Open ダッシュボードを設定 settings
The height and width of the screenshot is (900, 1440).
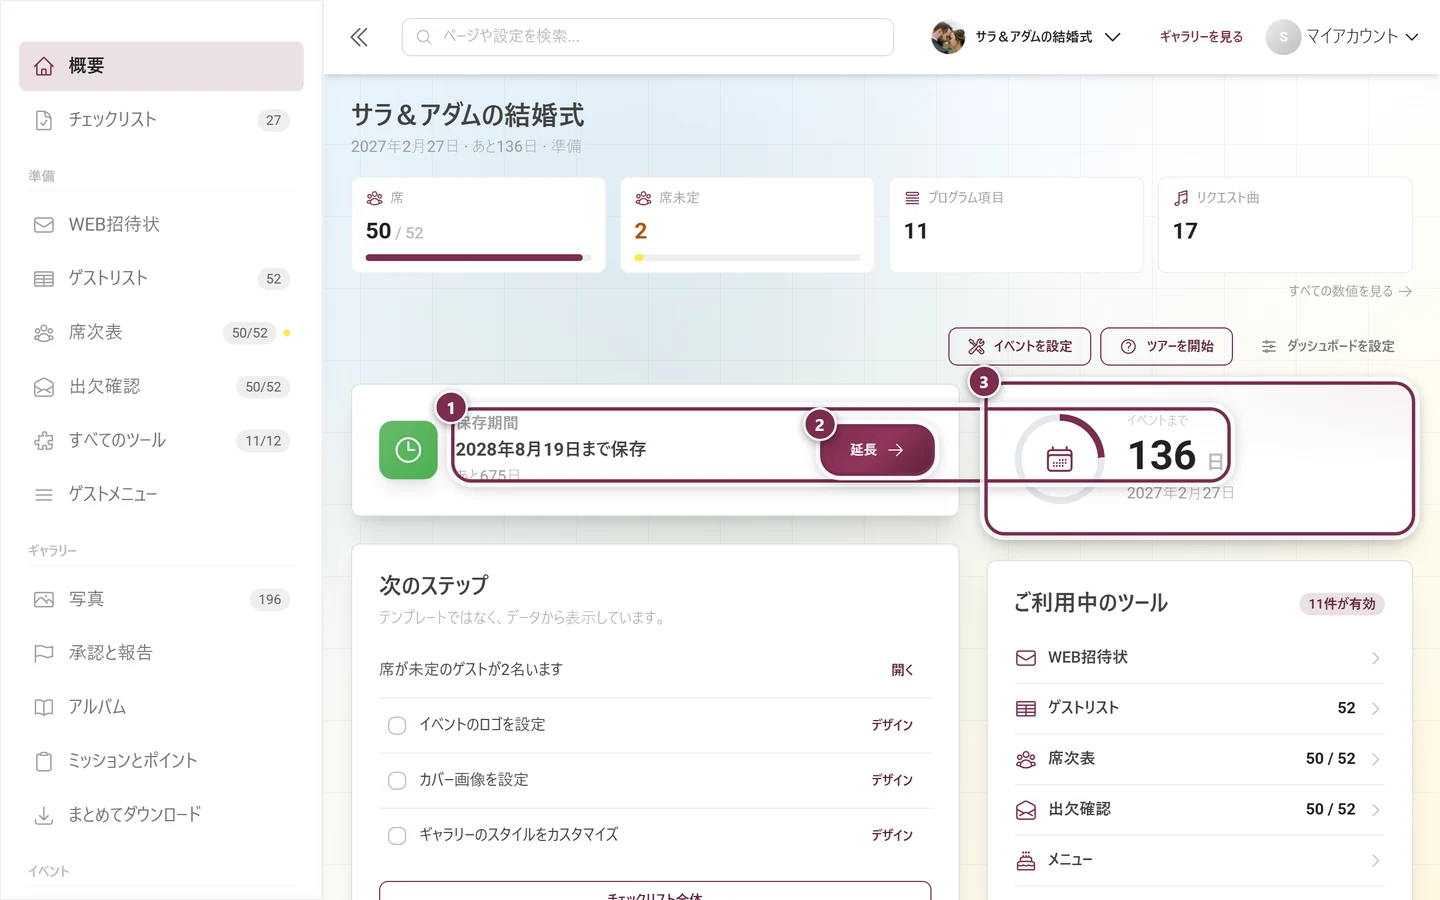(x=1328, y=346)
